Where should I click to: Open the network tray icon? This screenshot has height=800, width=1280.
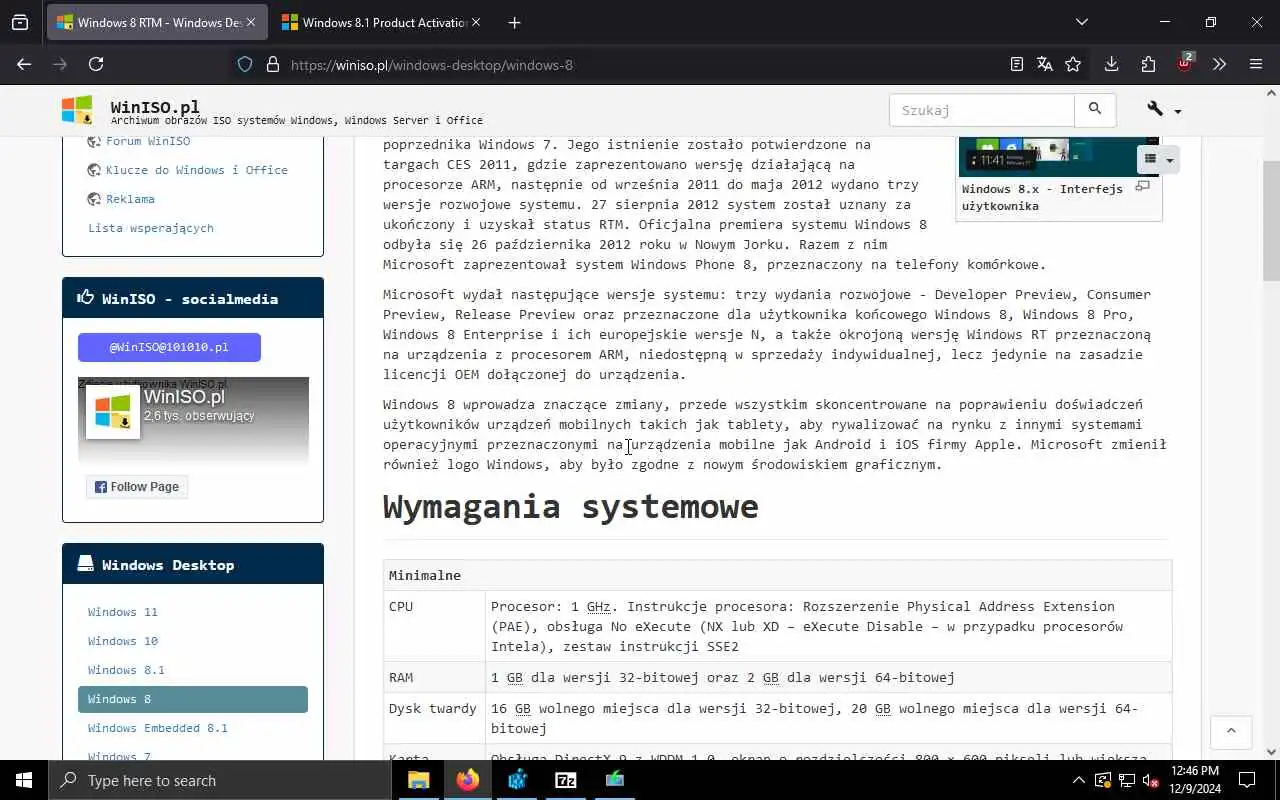click(x=1126, y=780)
